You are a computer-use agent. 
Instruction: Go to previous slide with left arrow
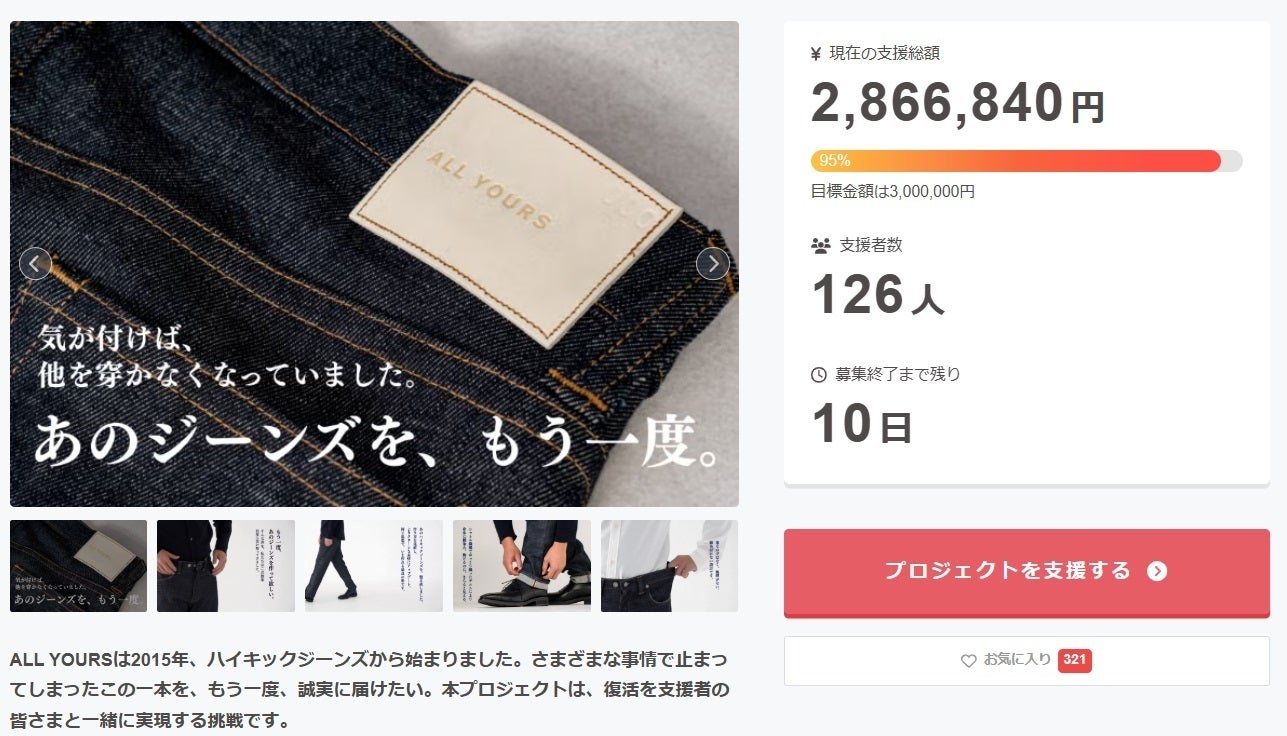tap(36, 264)
